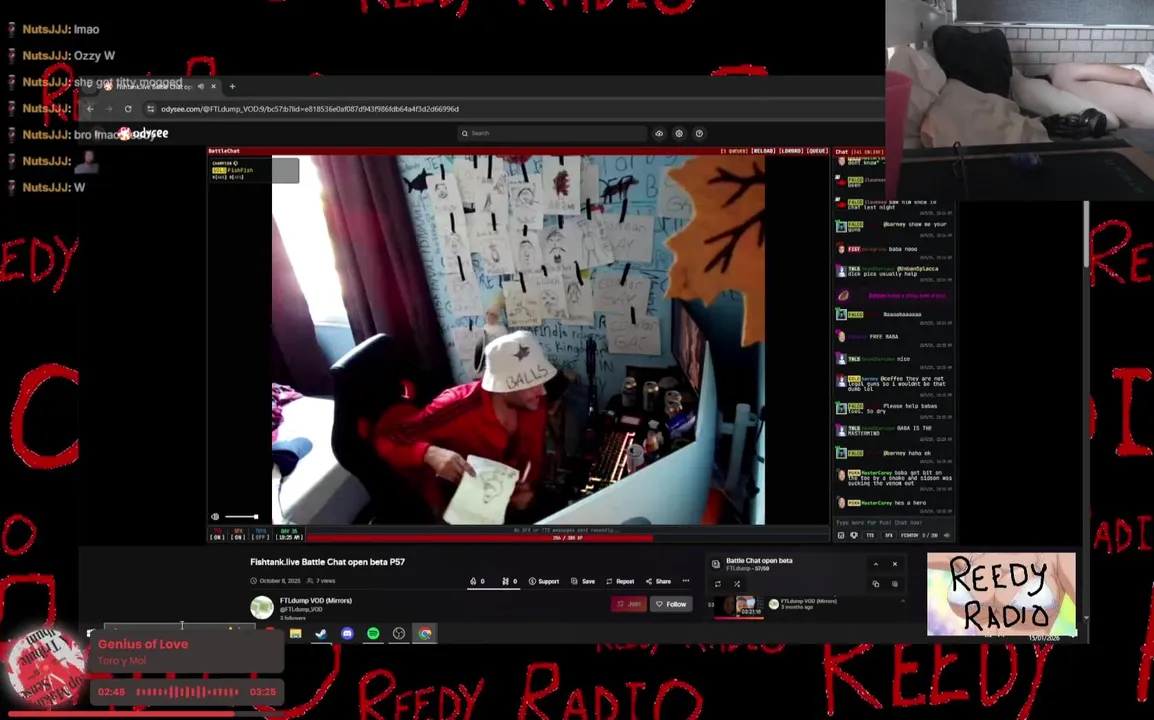Click the Repost button under the video
Viewport: 1154px width, 720px height.
[x=620, y=581]
